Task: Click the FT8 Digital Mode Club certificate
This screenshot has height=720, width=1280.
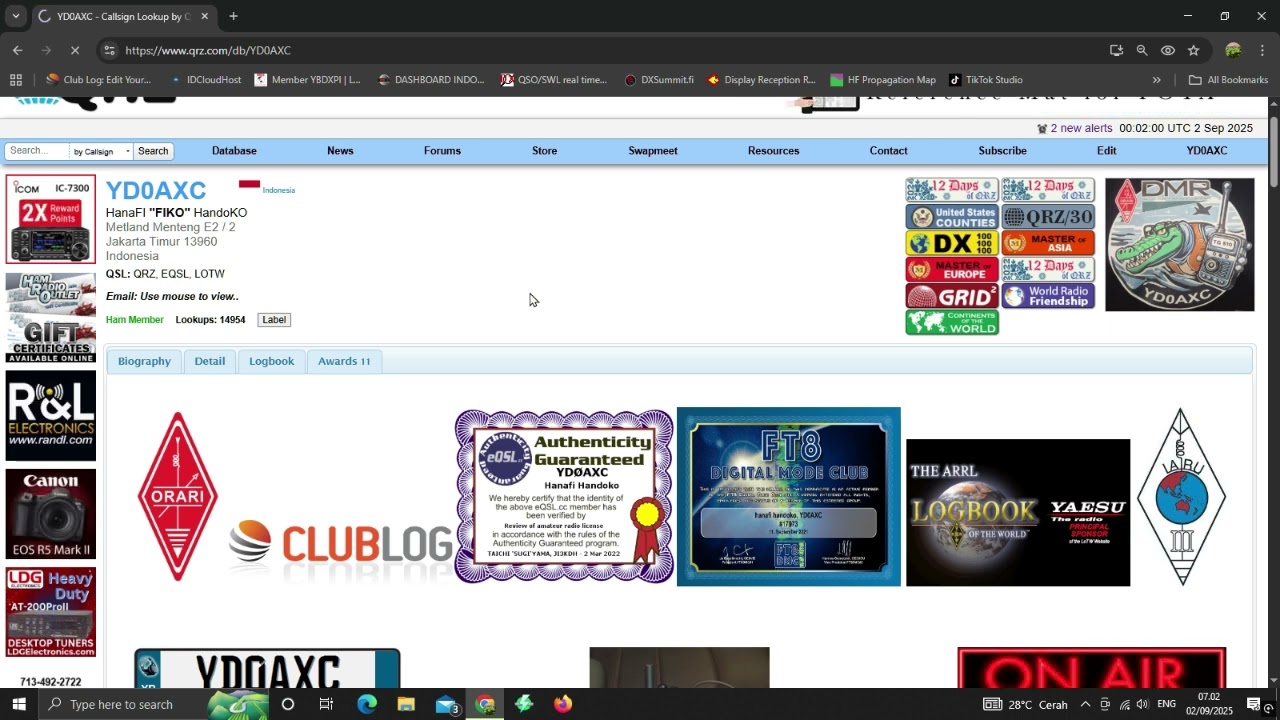Action: point(789,496)
